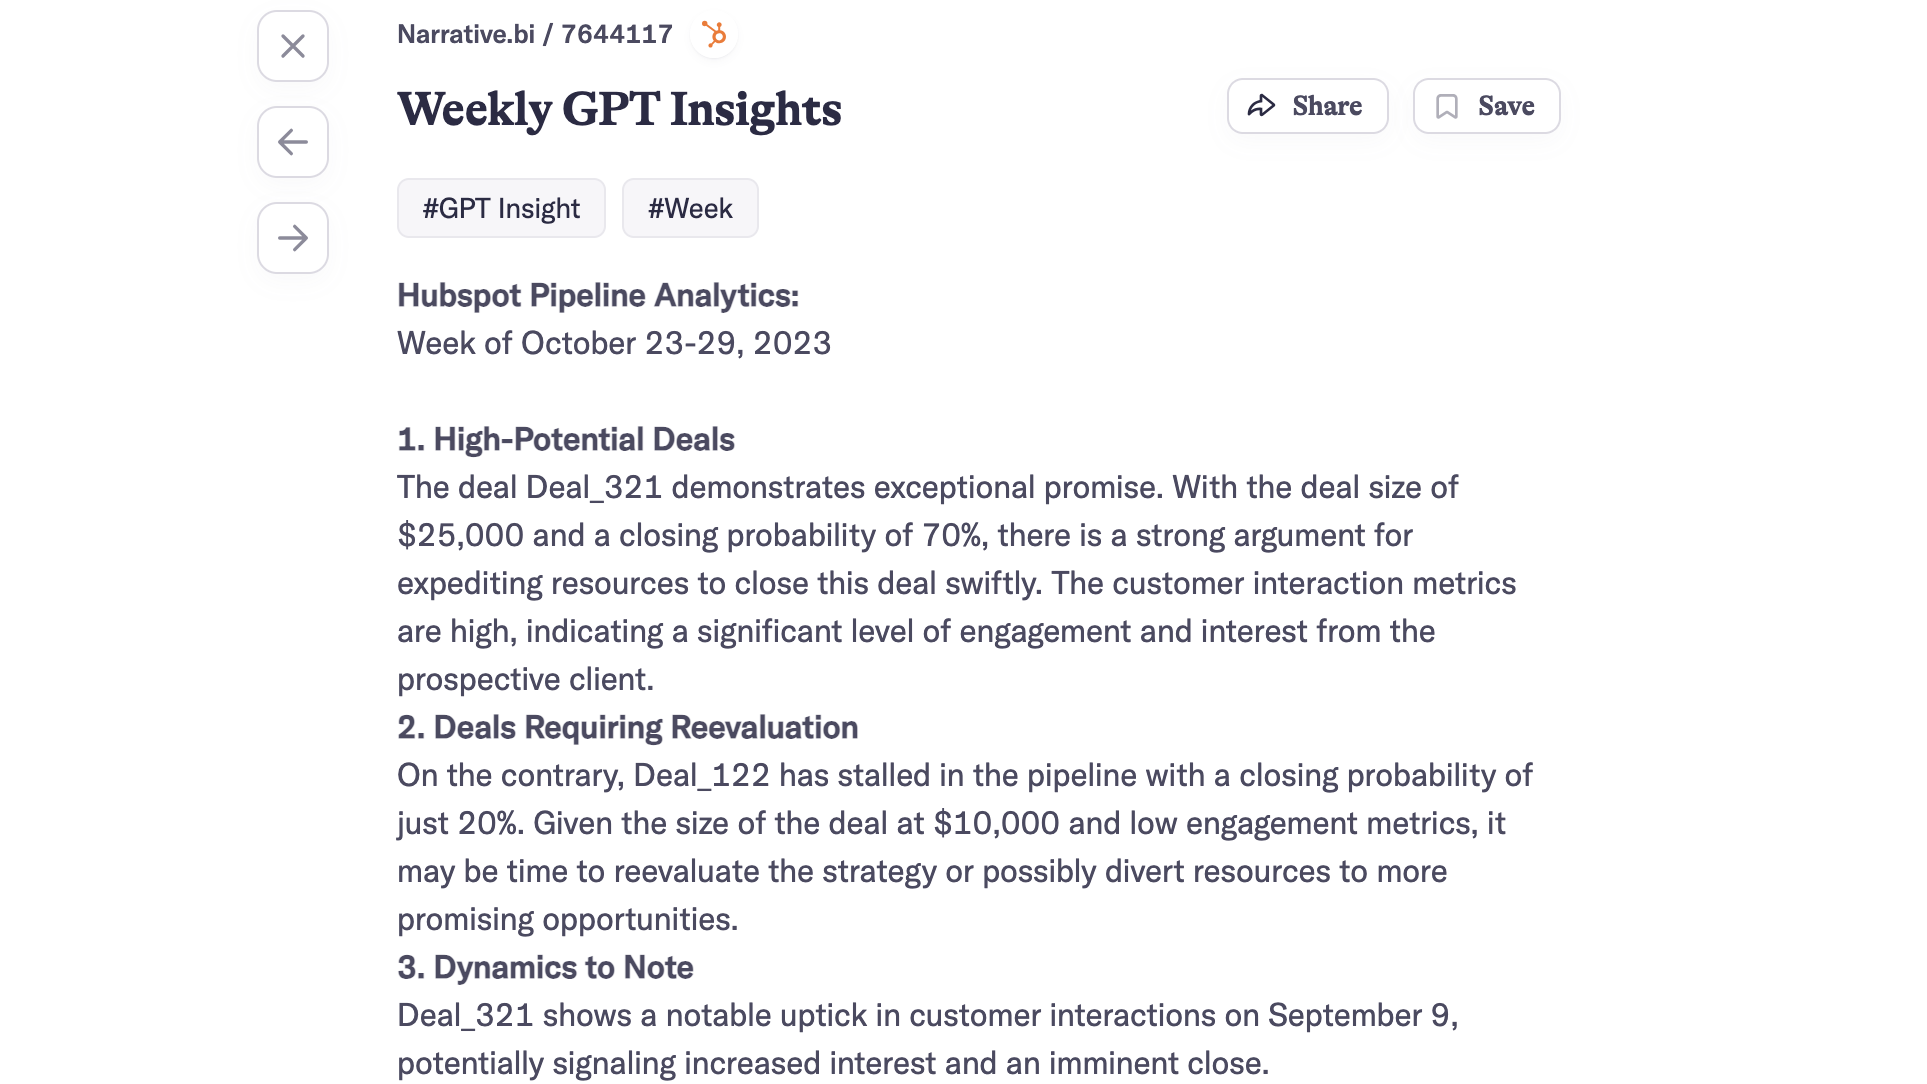Click the 7644117 account breadcrumb
Image resolution: width=1927 pixels, height=1084 pixels.
click(x=617, y=34)
